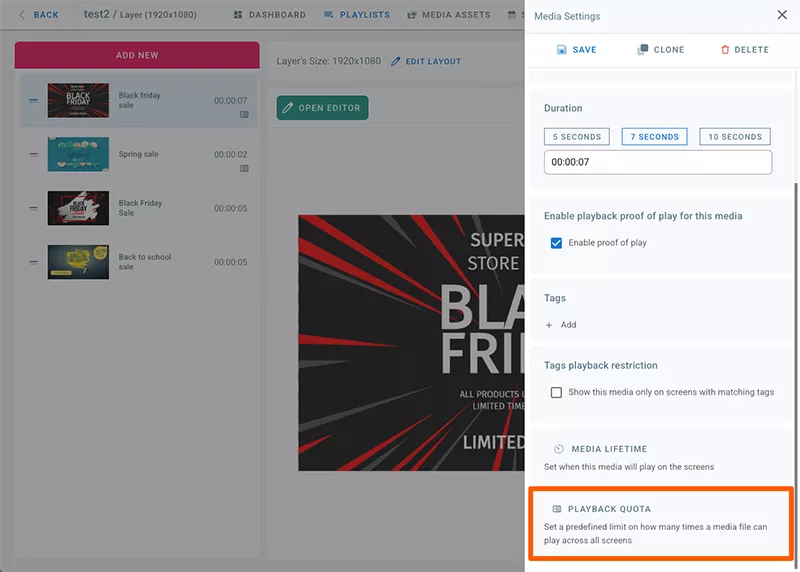Click the Media Lifetime clock icon
This screenshot has width=800, height=572.
pyautogui.click(x=559, y=449)
